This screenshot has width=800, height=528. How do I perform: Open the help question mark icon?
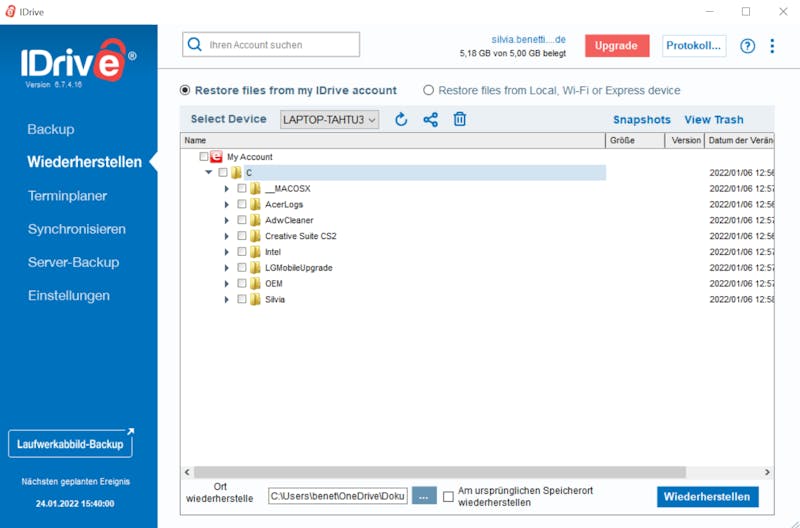tap(747, 46)
